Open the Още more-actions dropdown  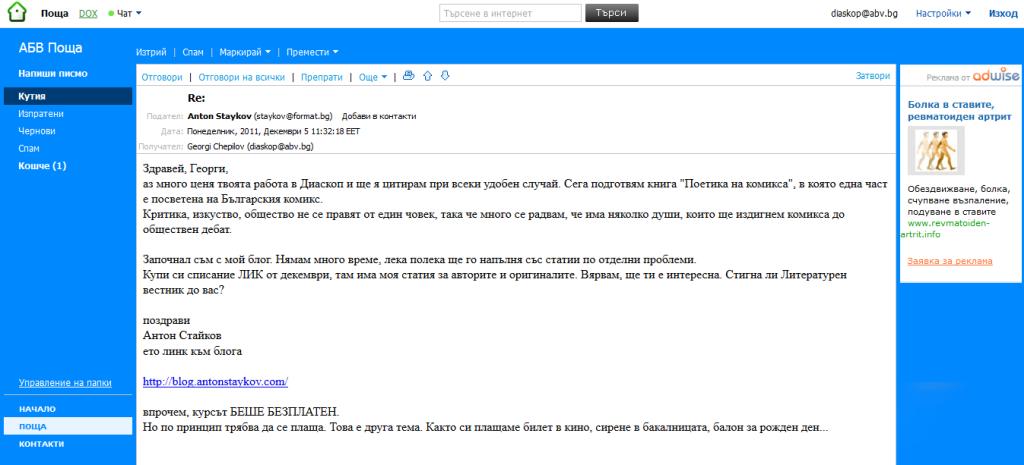click(373, 77)
